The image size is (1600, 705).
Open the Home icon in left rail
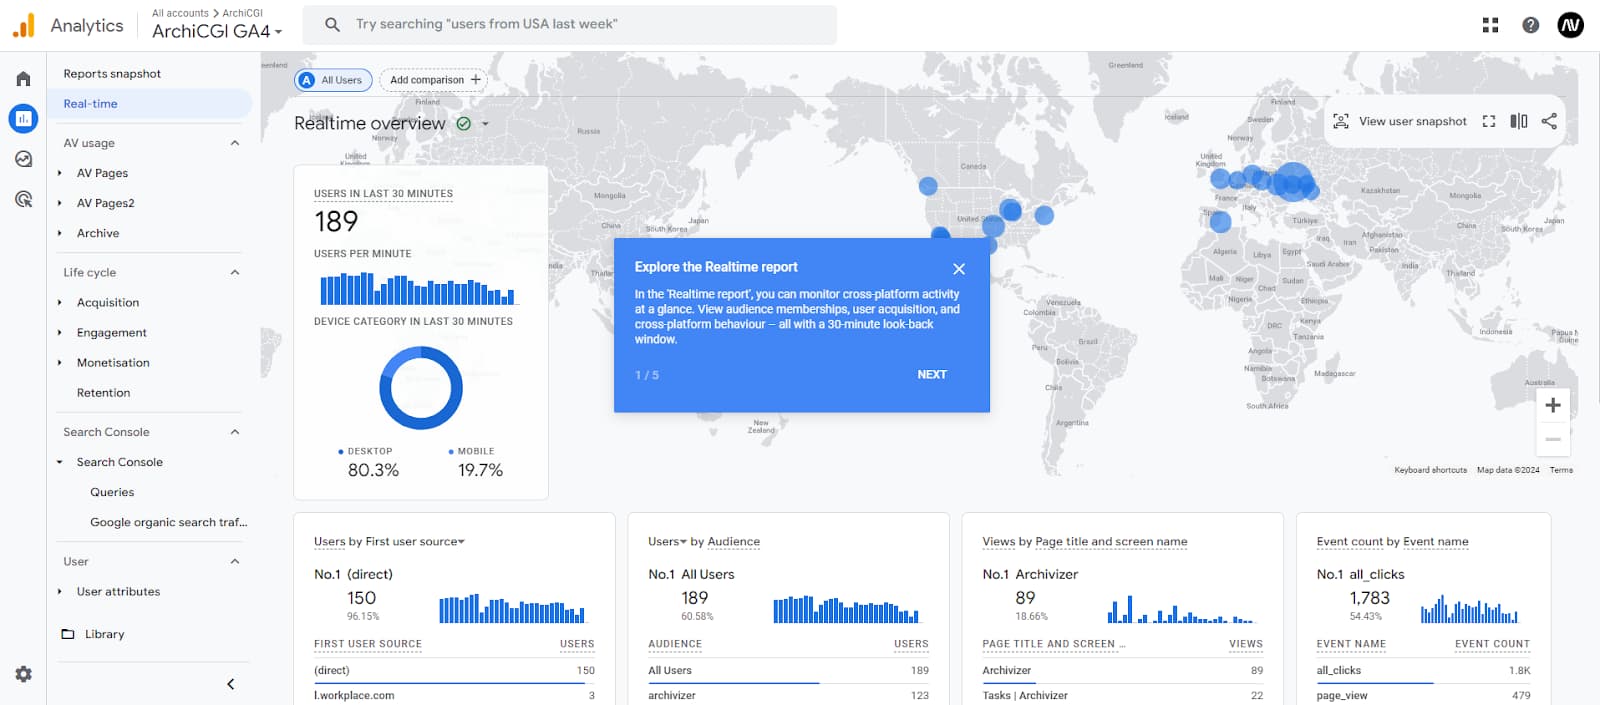coord(23,79)
